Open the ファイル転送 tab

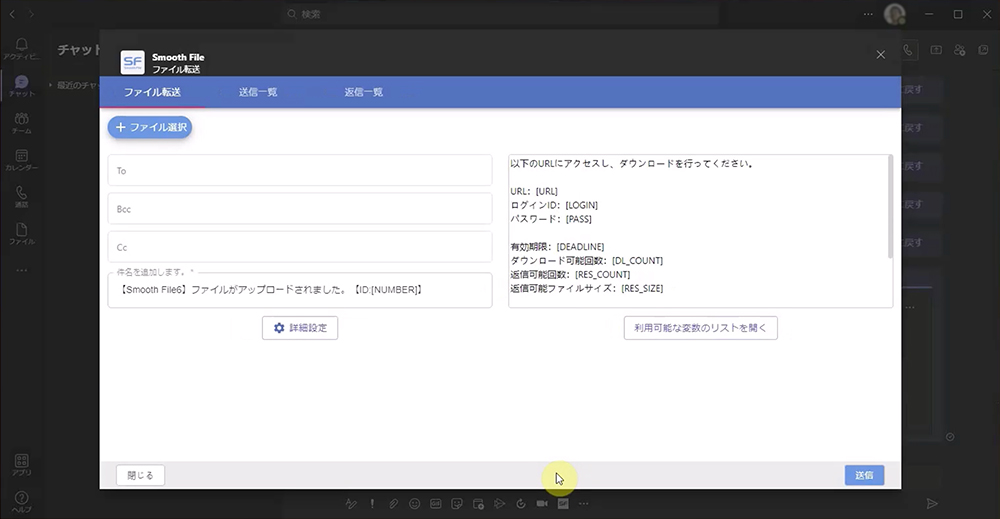pyautogui.click(x=152, y=92)
